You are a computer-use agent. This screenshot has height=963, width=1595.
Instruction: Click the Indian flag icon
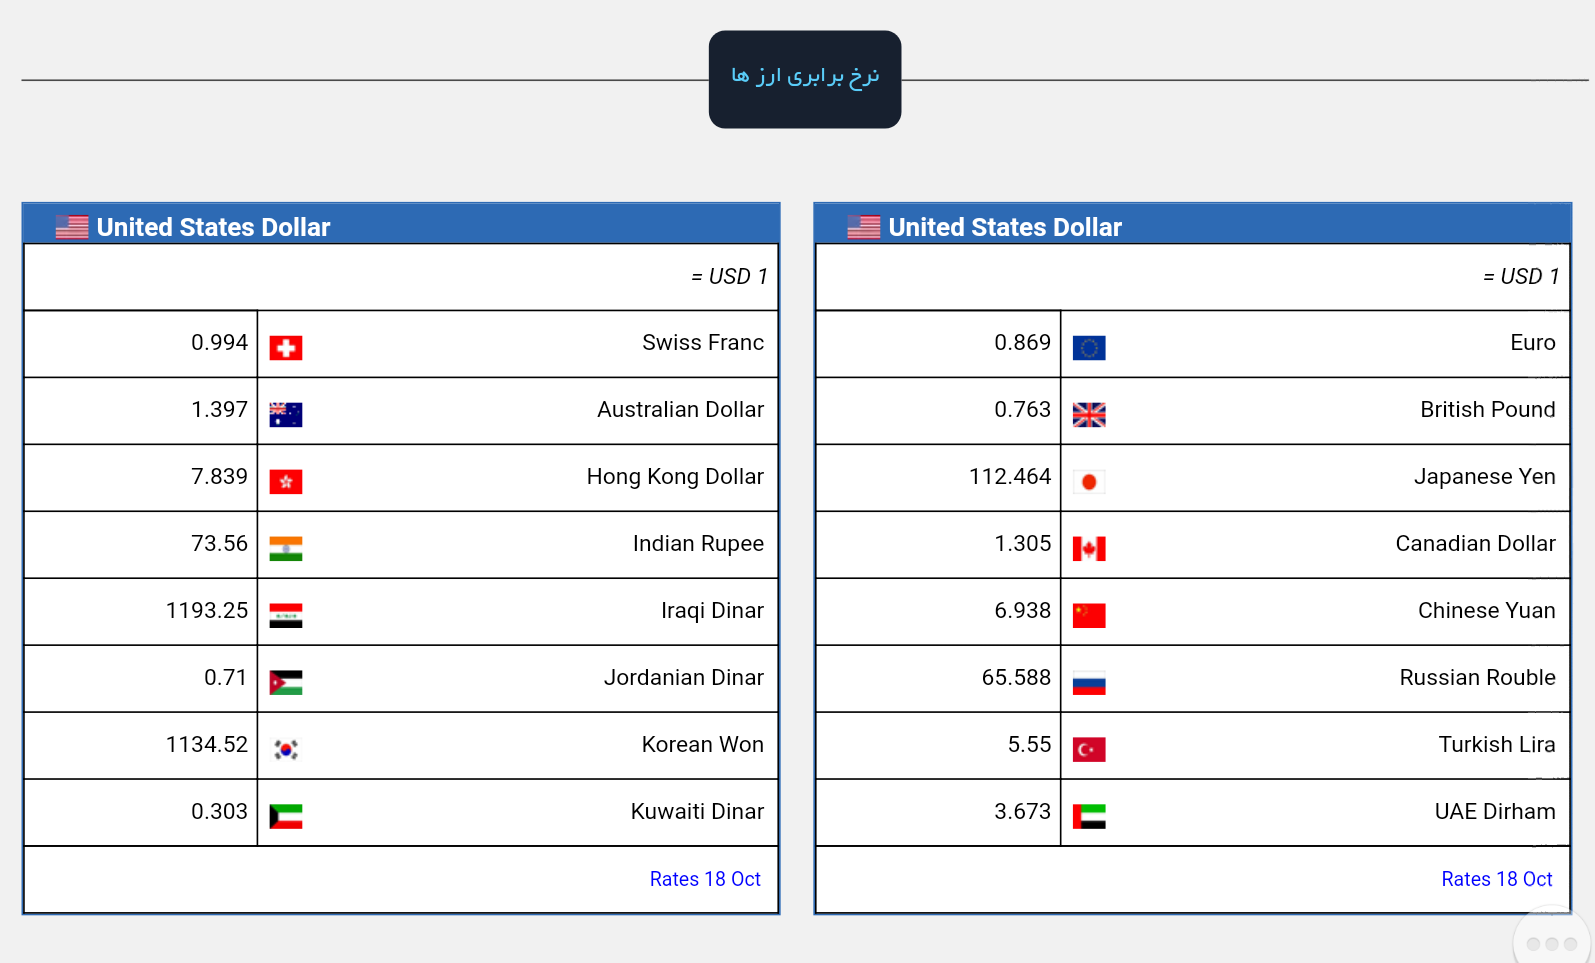point(286,548)
